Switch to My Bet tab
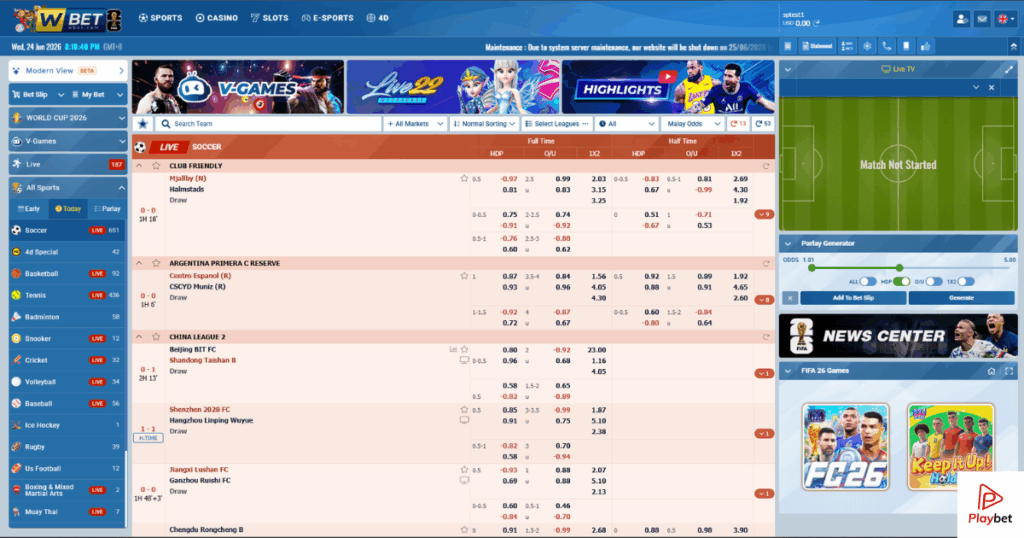 point(97,95)
